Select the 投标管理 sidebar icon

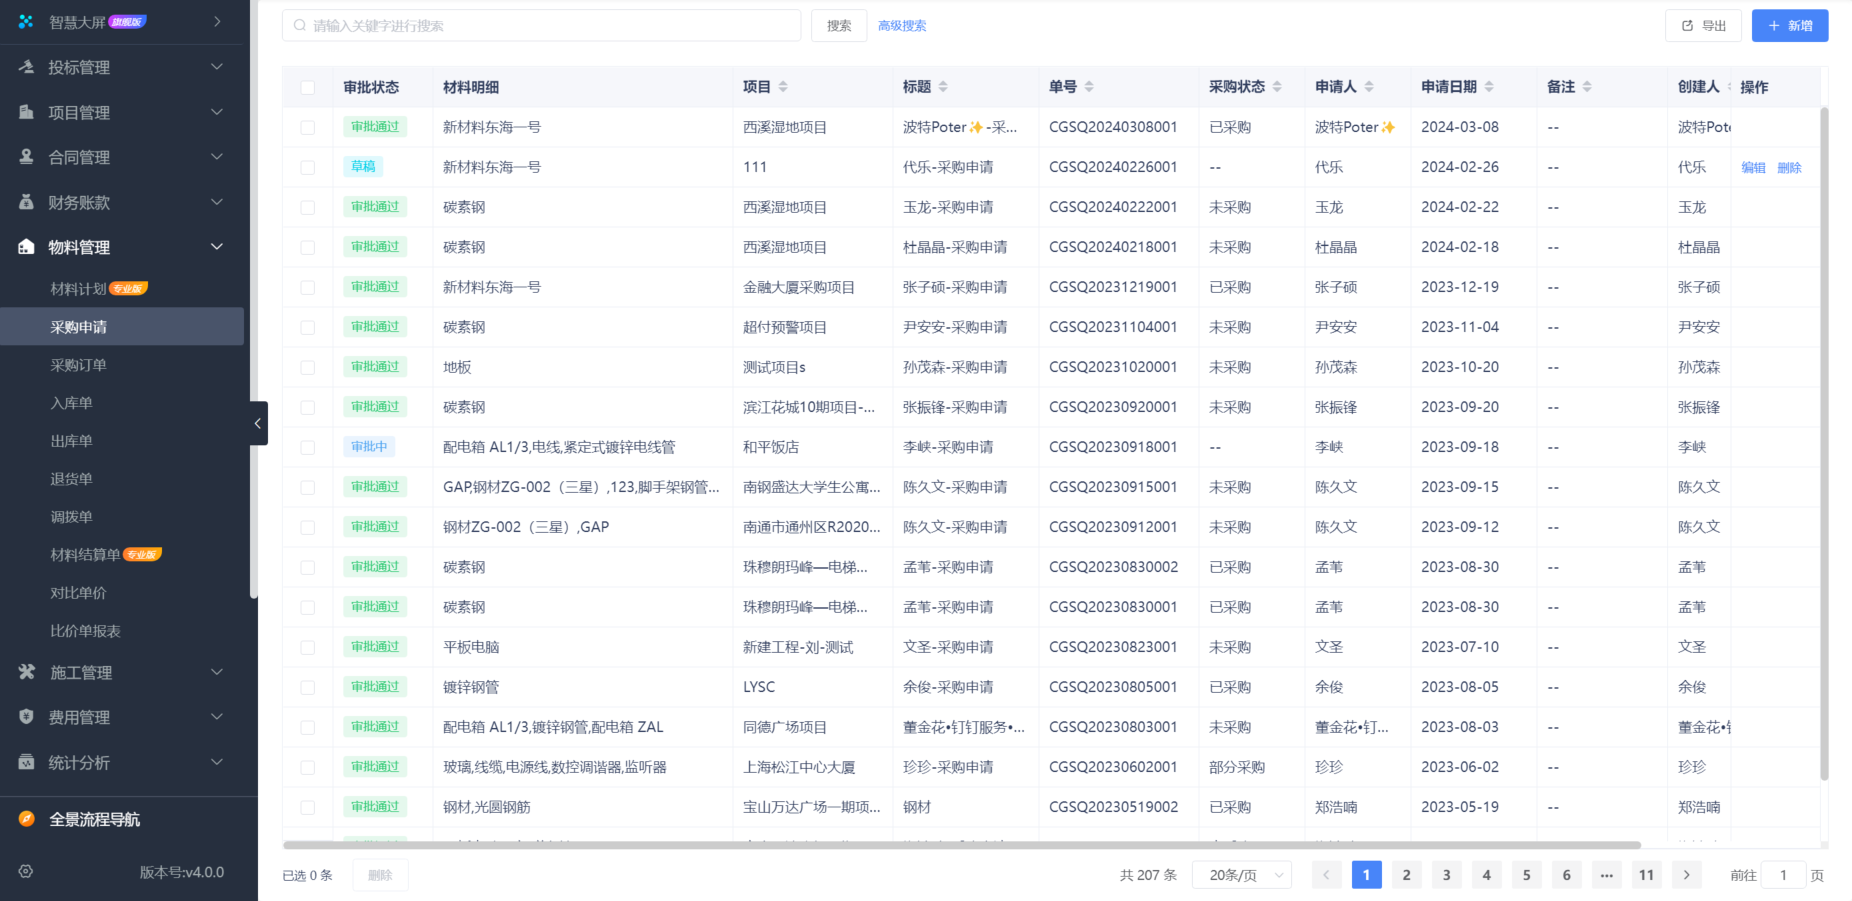(x=24, y=66)
